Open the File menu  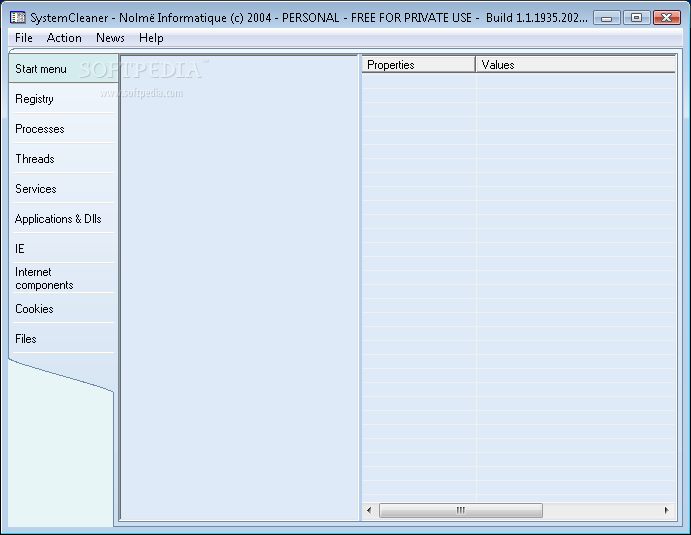(24, 38)
